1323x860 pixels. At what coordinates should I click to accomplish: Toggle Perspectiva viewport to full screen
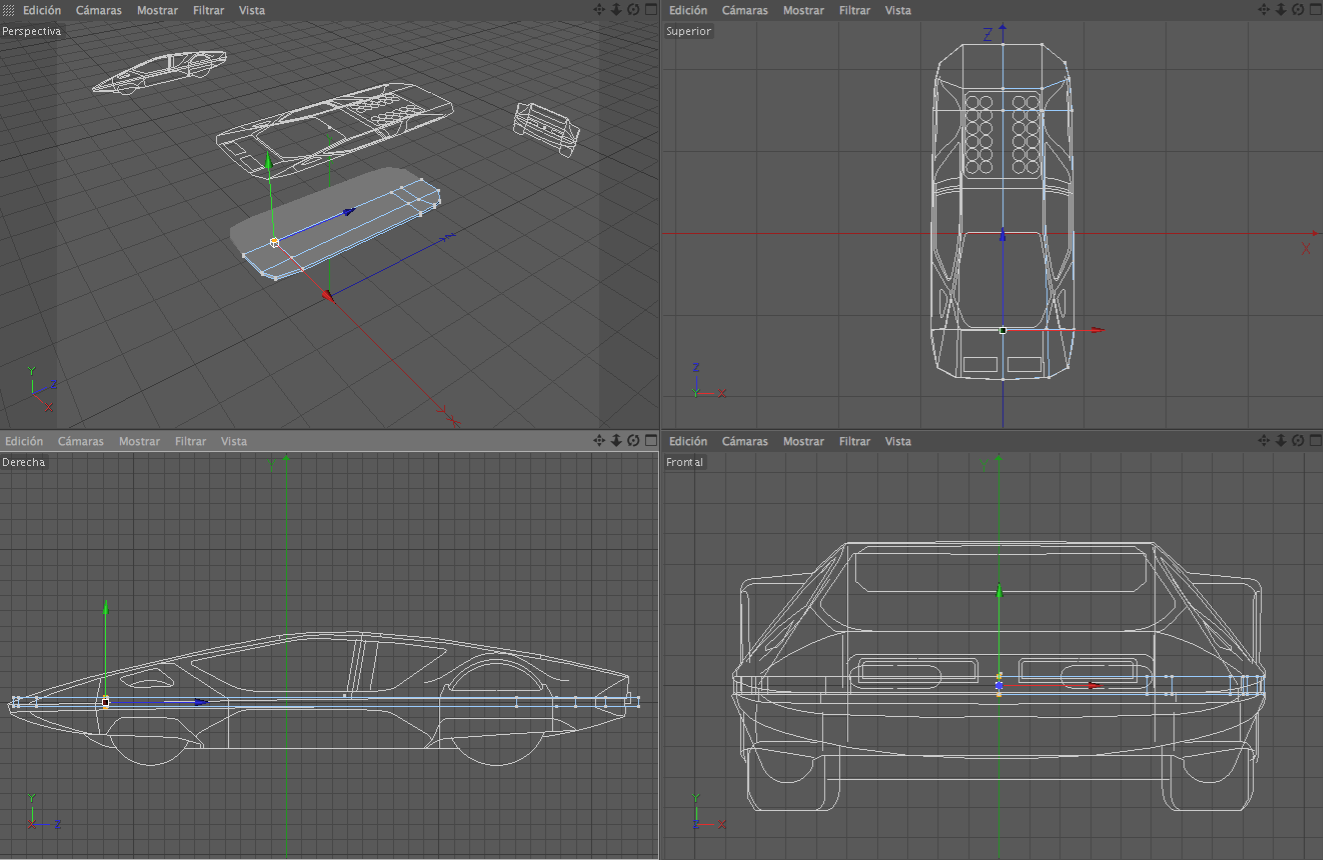(x=650, y=10)
